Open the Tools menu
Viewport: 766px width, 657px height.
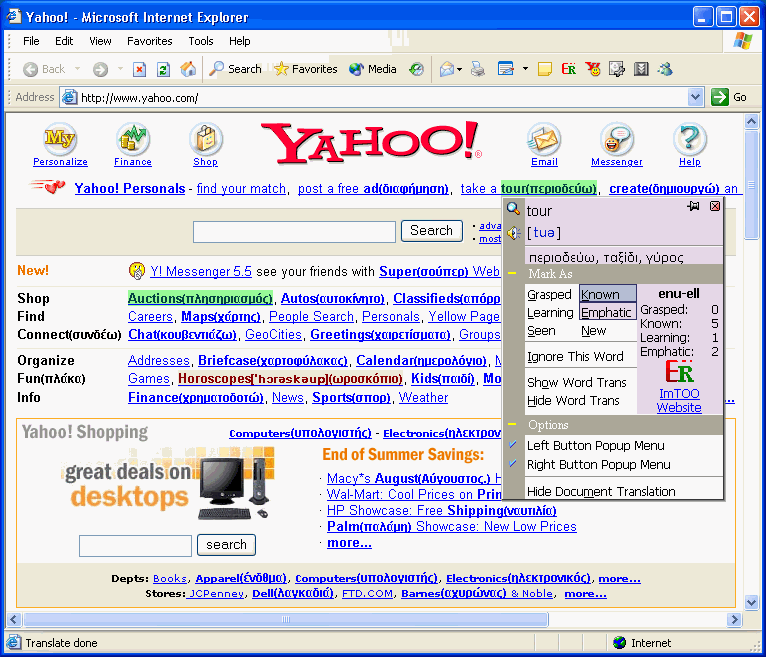click(201, 41)
